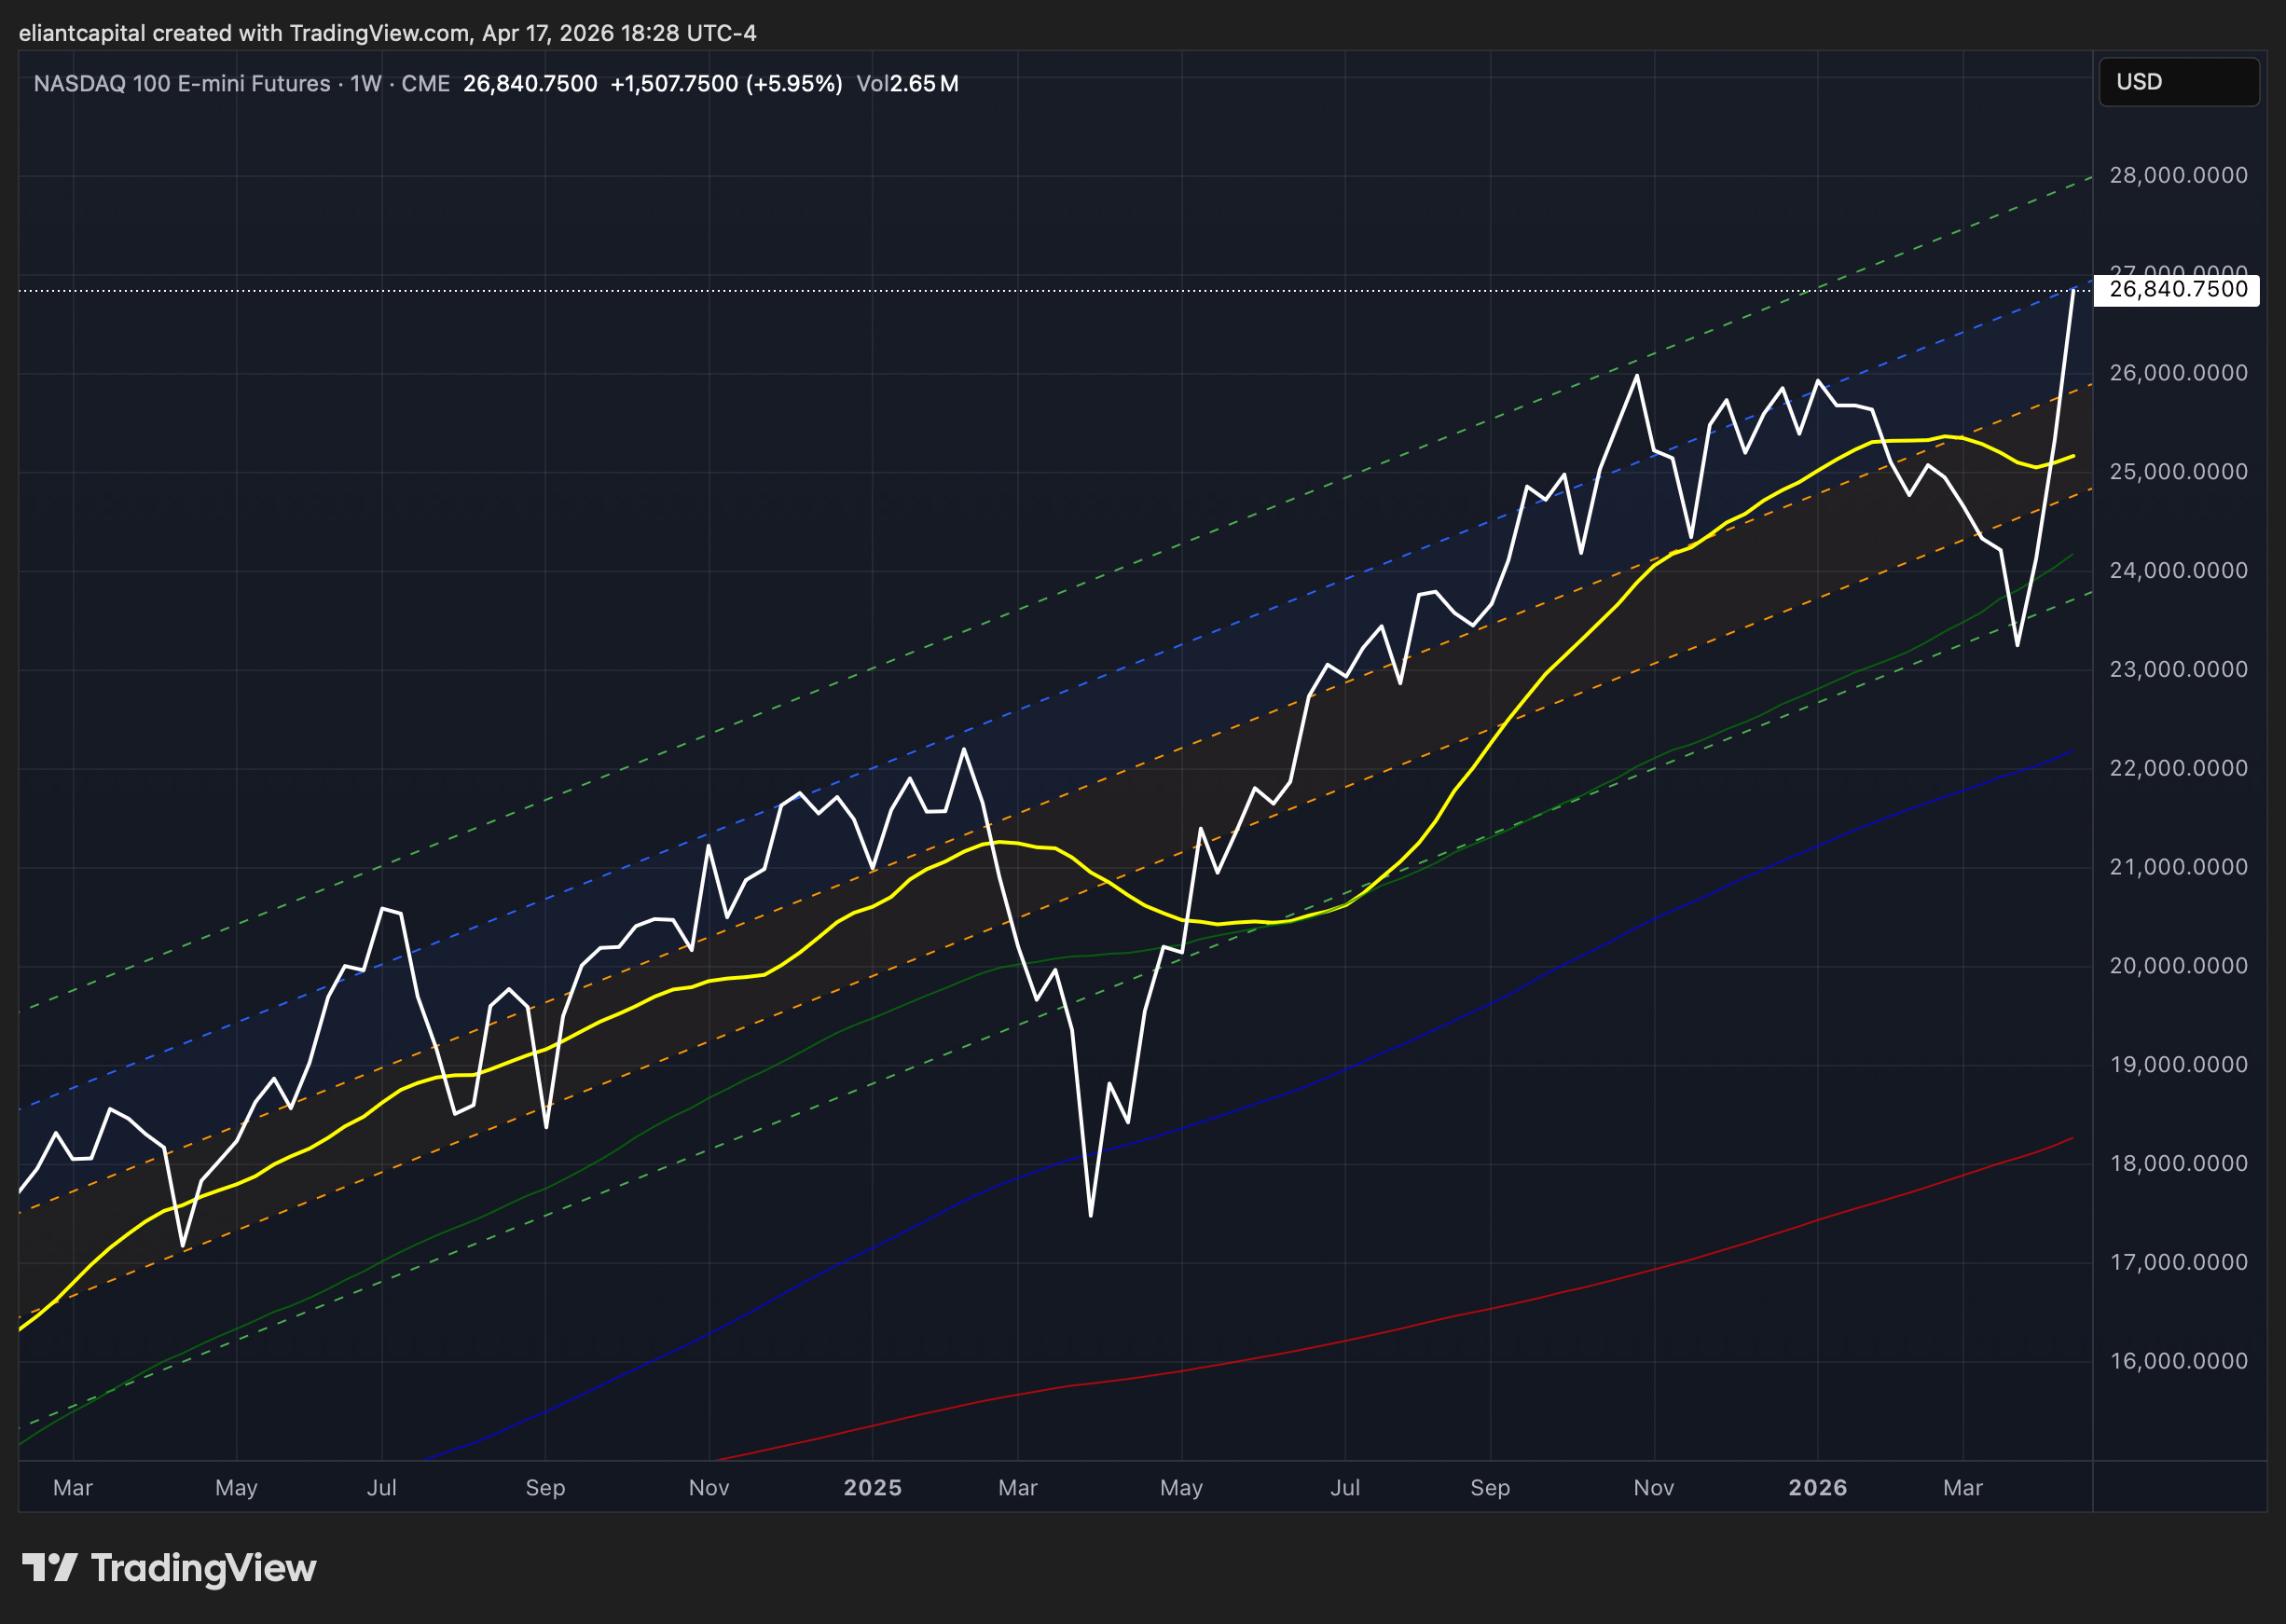Click the 2025 year label on time axis

(872, 1487)
